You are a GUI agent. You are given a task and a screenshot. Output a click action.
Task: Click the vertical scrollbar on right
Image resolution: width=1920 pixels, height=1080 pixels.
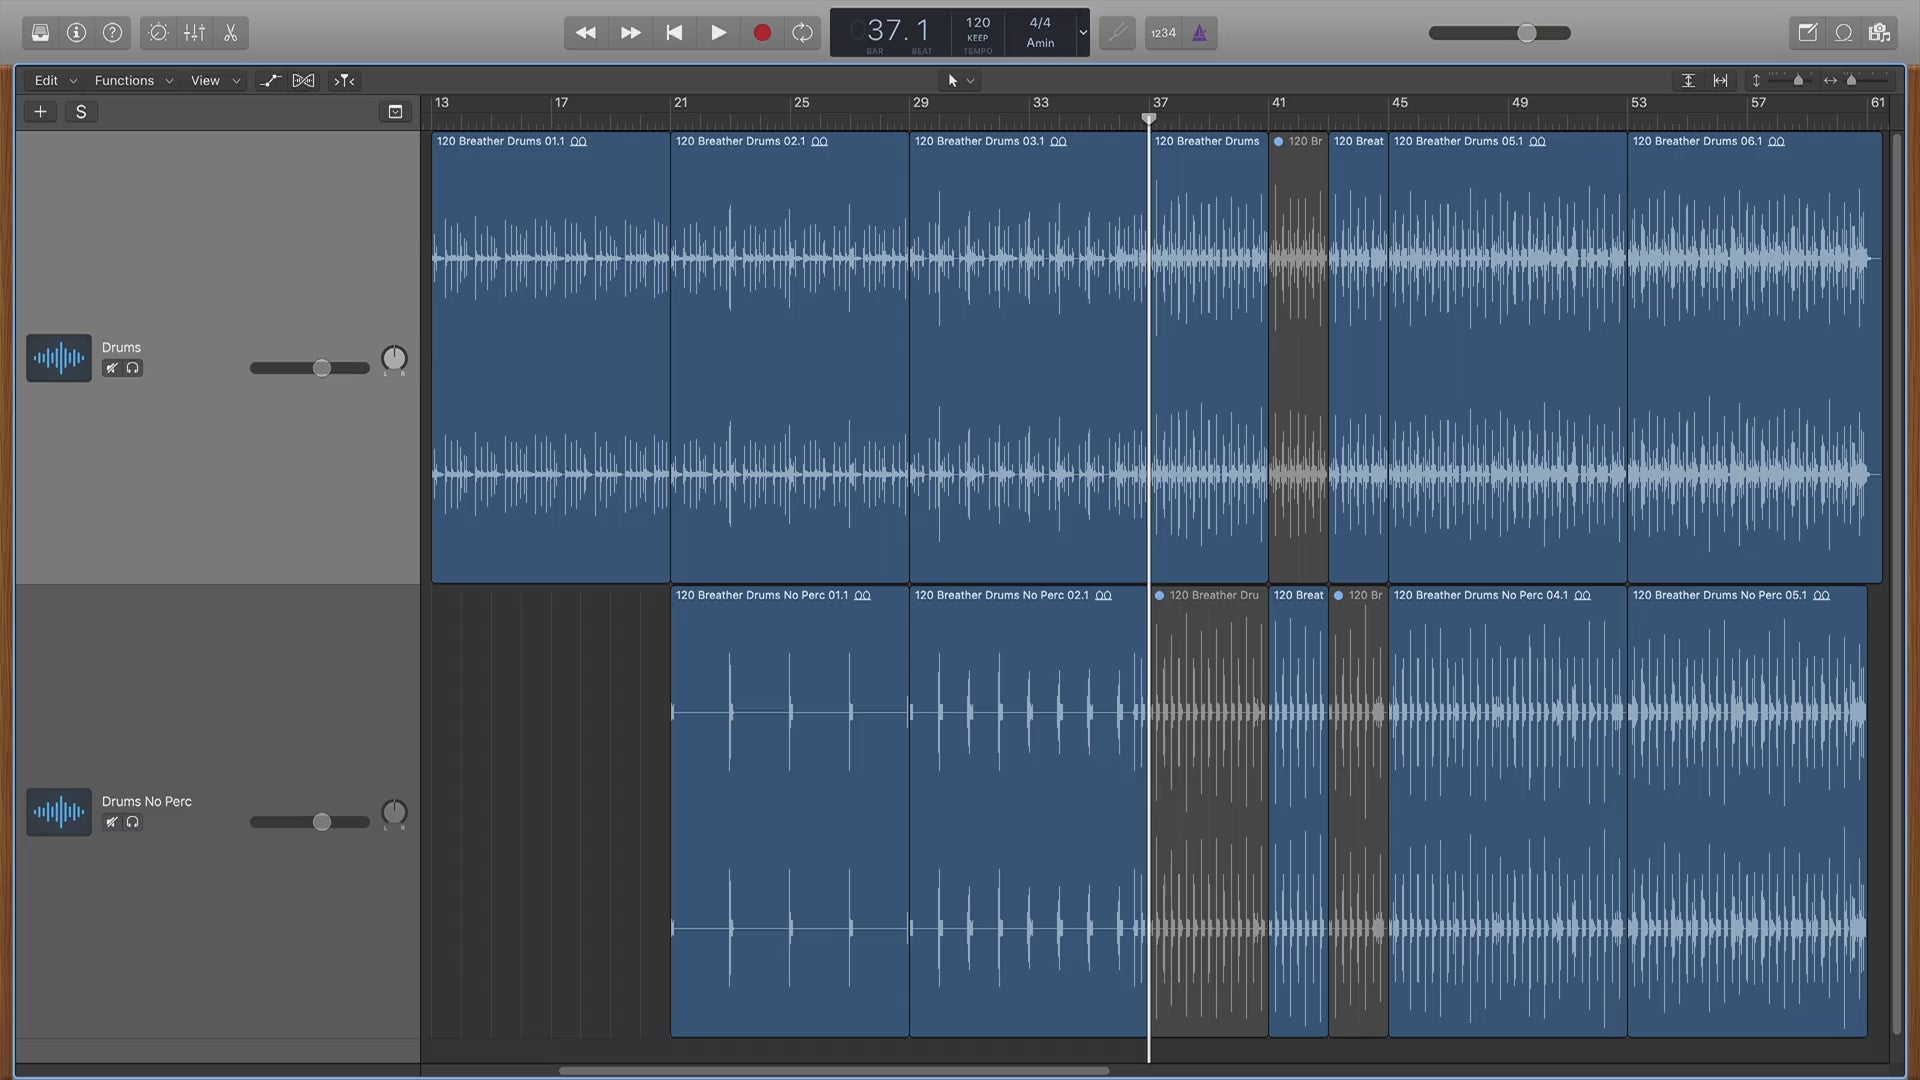pos(1896,585)
